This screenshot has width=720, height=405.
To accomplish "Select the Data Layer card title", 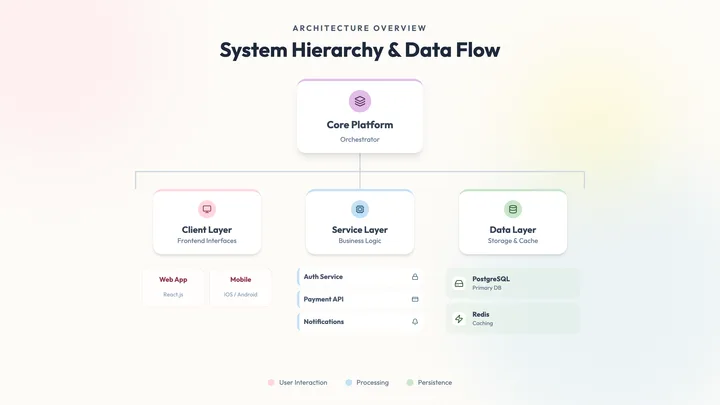I will pos(513,230).
